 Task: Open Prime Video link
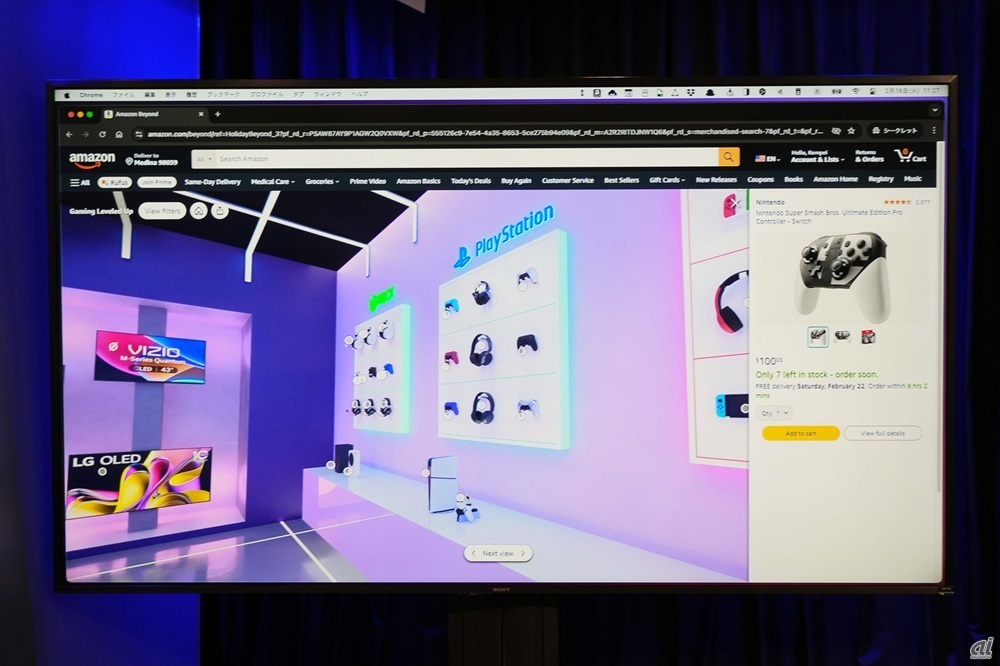[367, 181]
